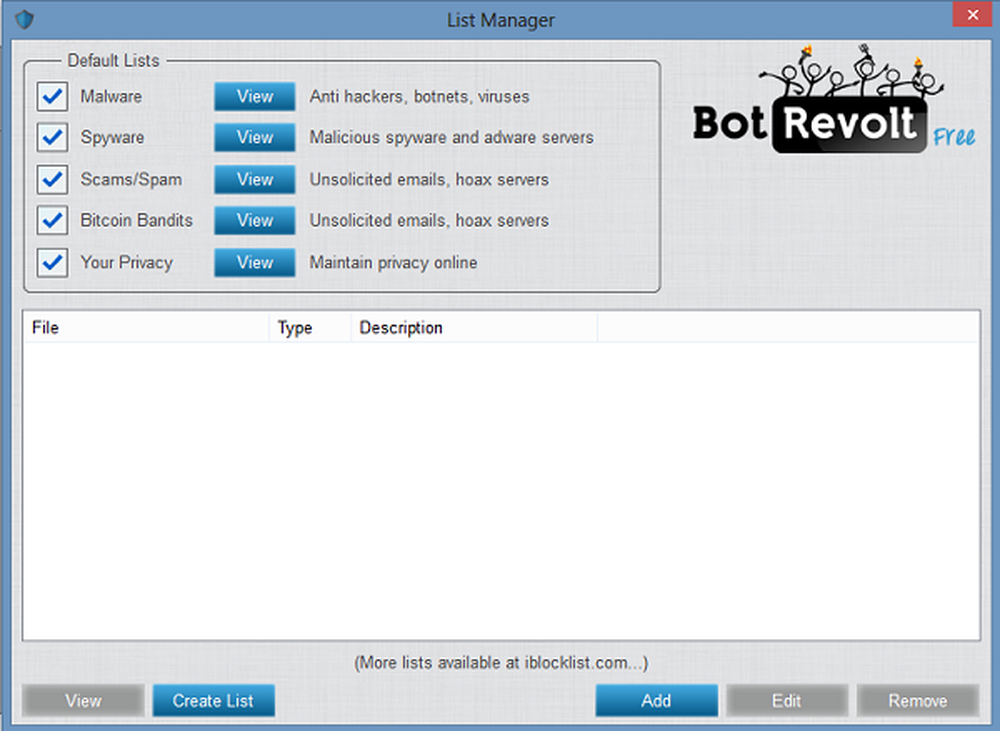Open View for Spyware list

tap(255, 138)
